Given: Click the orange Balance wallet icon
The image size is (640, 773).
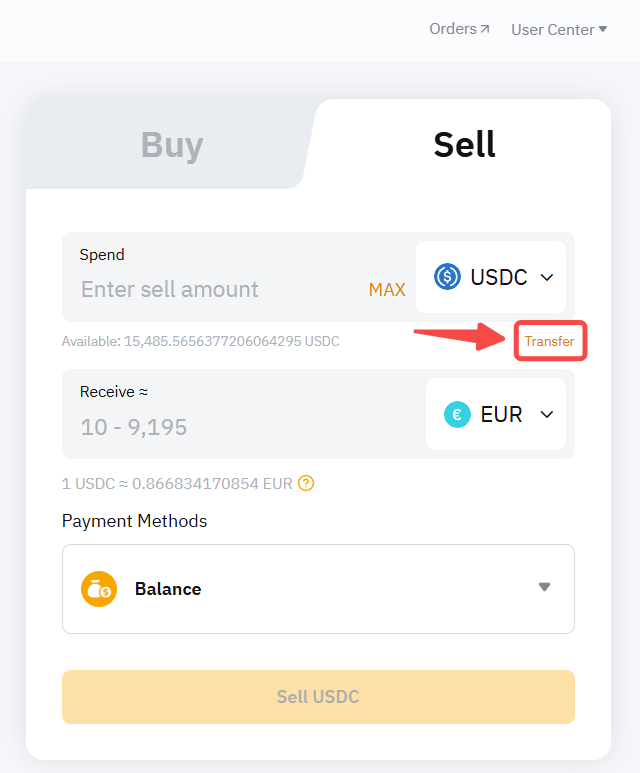Looking at the screenshot, I should (x=99, y=589).
